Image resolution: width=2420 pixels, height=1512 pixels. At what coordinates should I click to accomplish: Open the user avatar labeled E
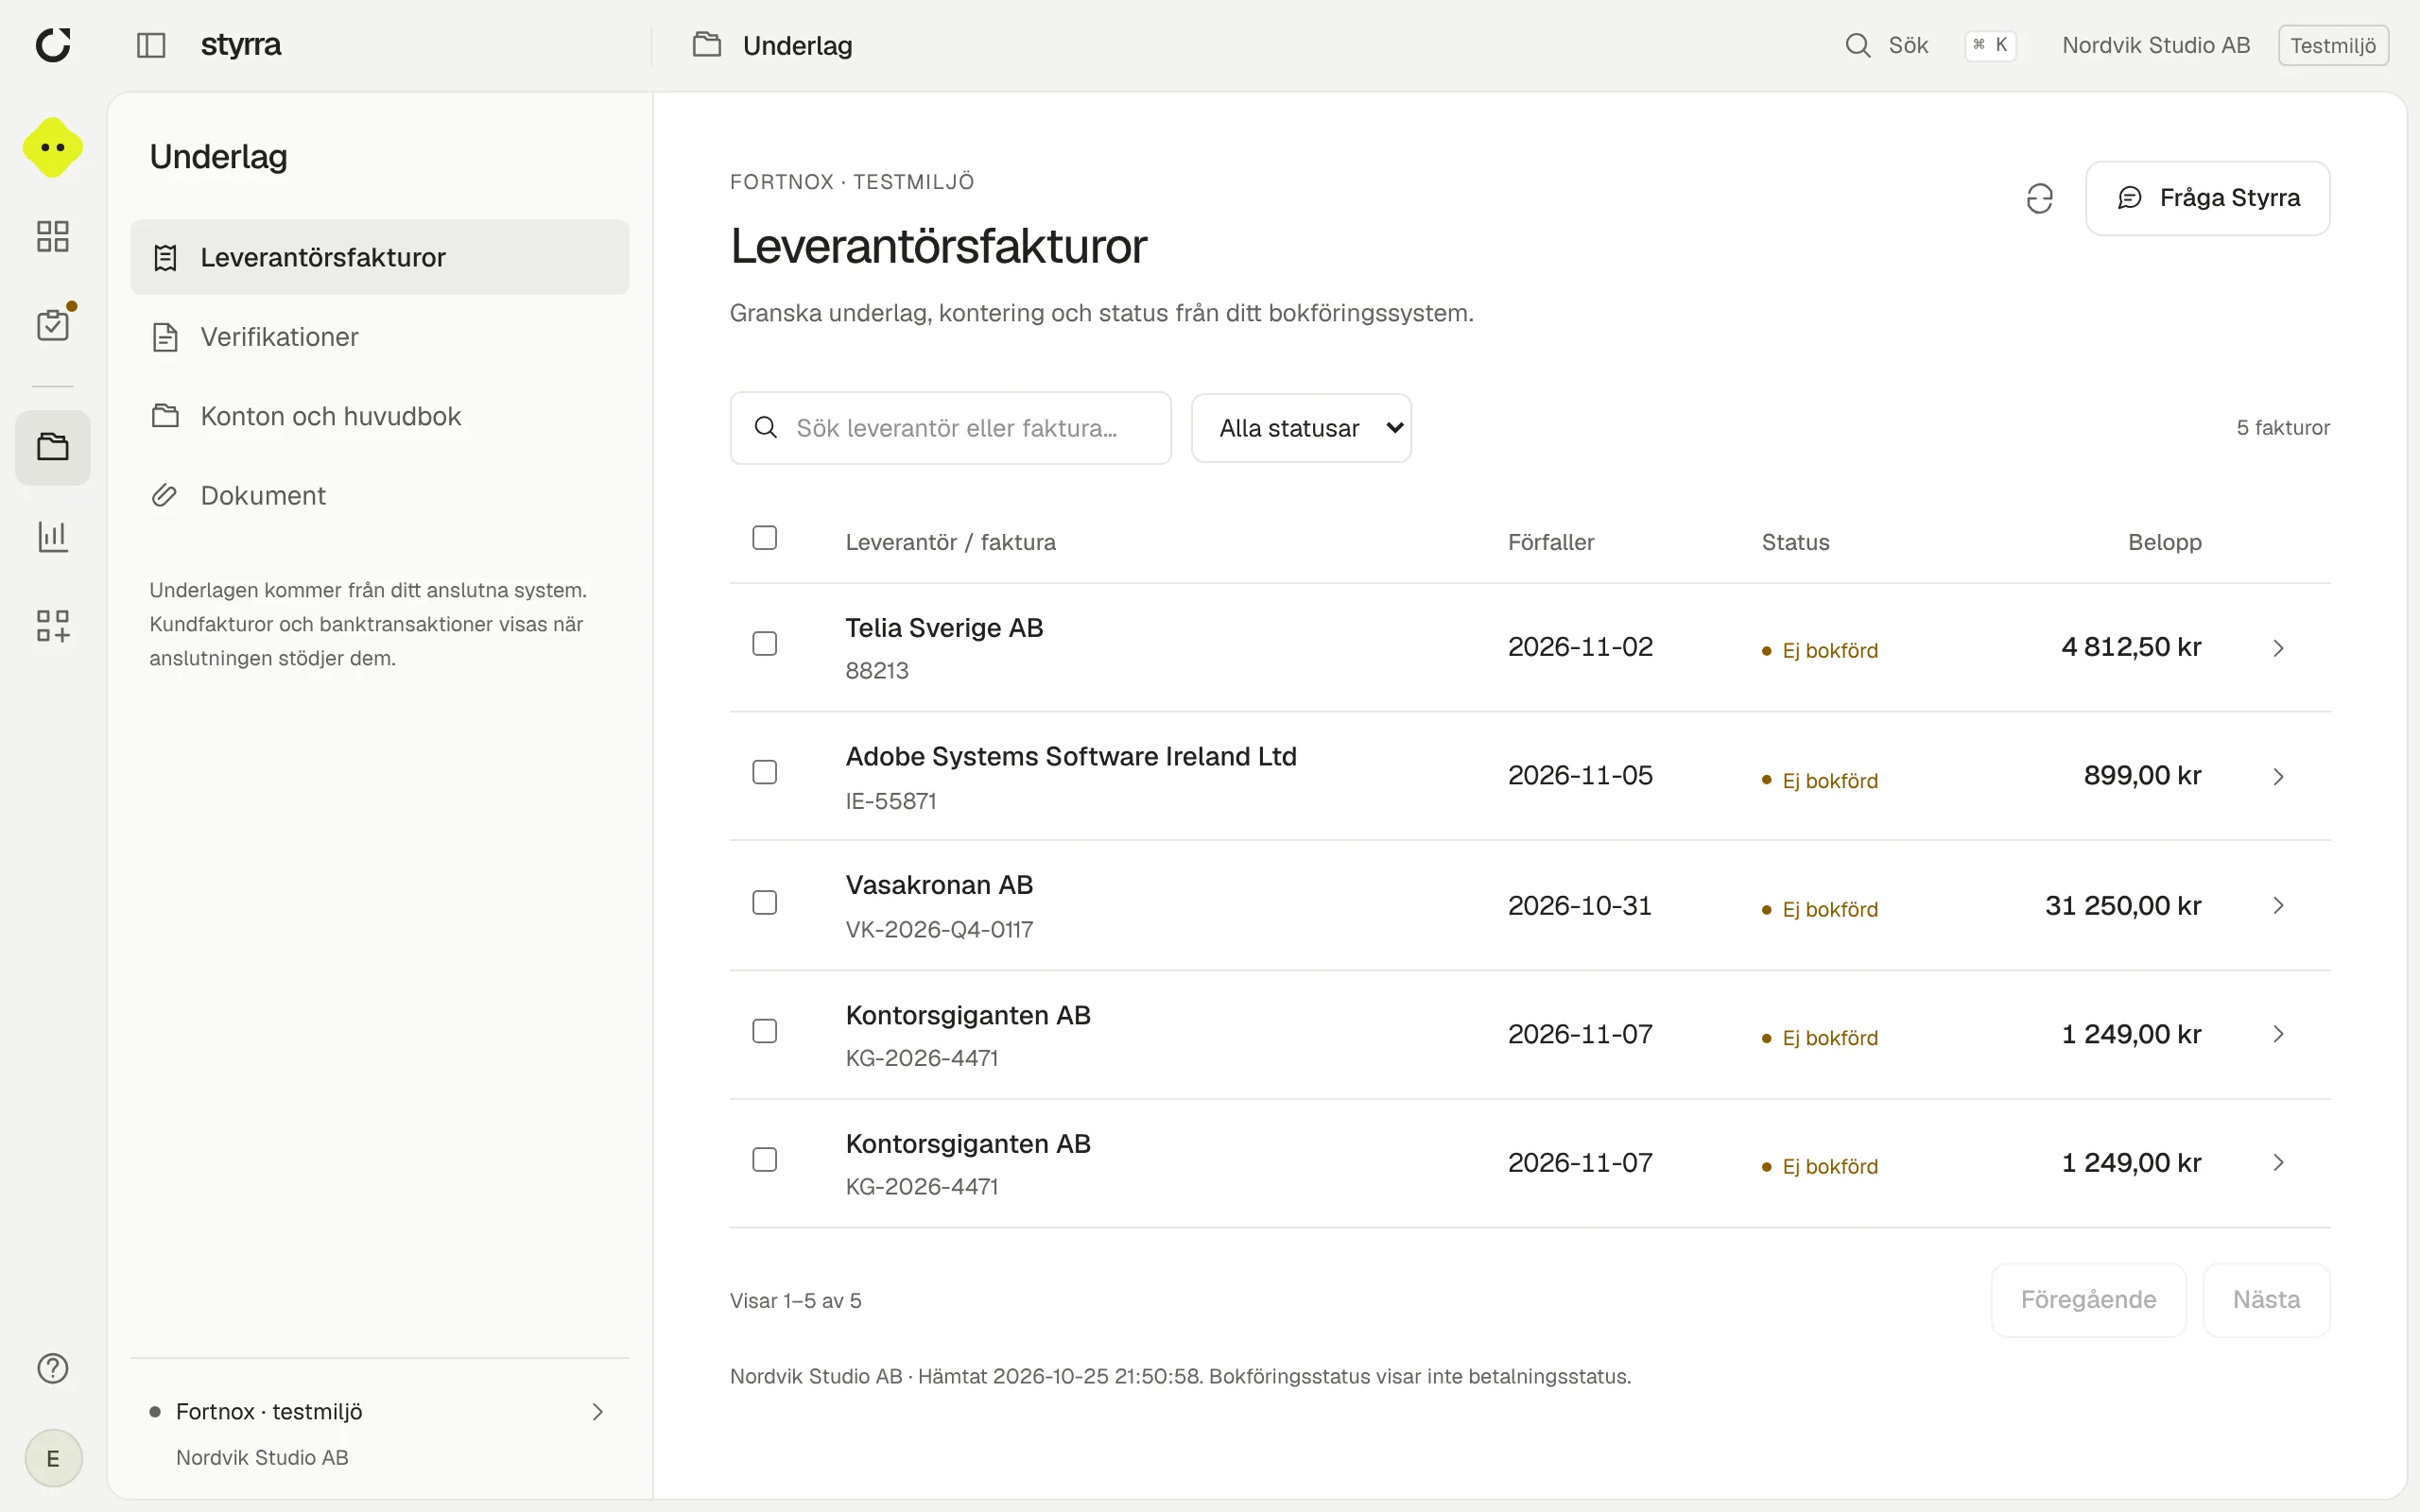pyautogui.click(x=53, y=1458)
